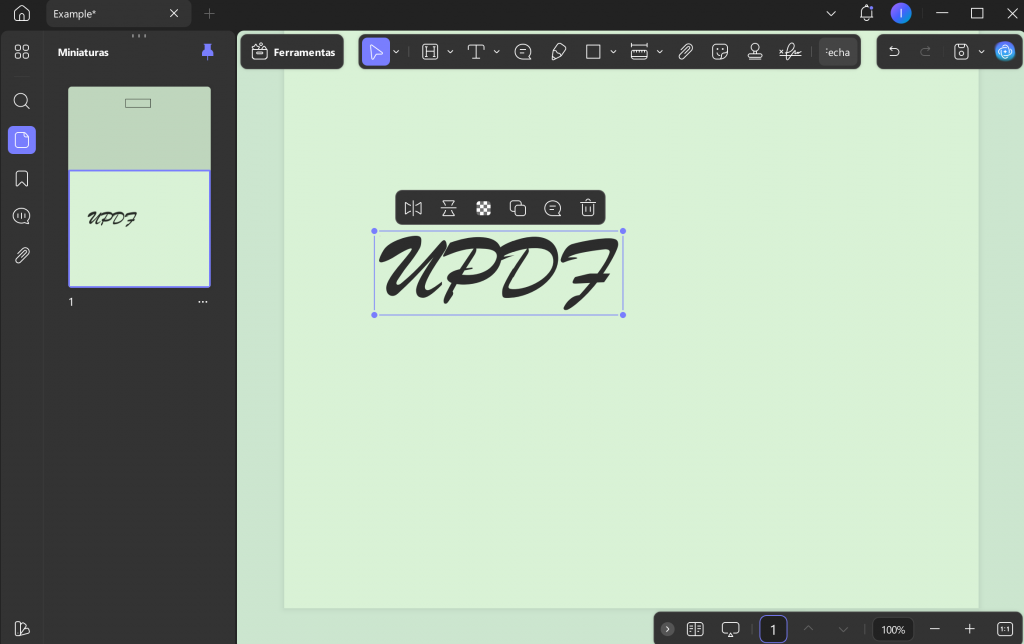Copy the selected signature
Viewport: 1024px width, 644px height.
(x=518, y=208)
